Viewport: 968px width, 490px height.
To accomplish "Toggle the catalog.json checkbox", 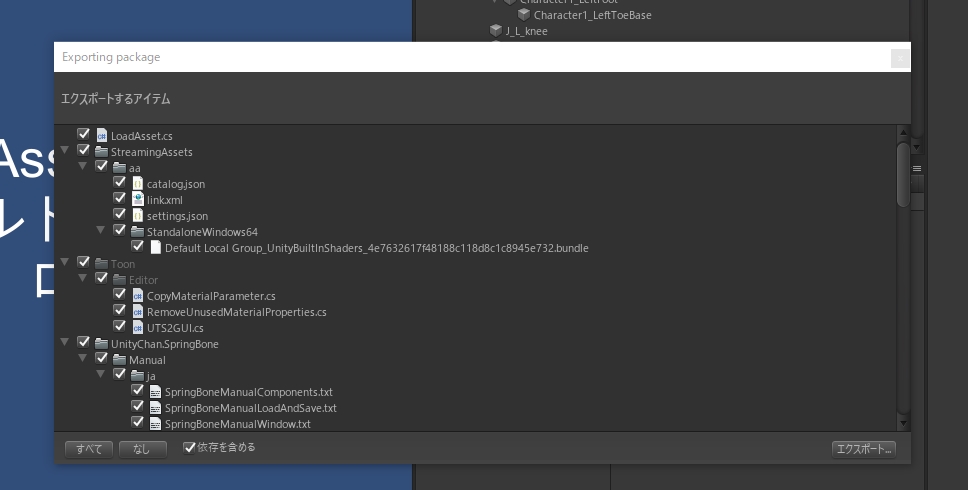I will [120, 182].
